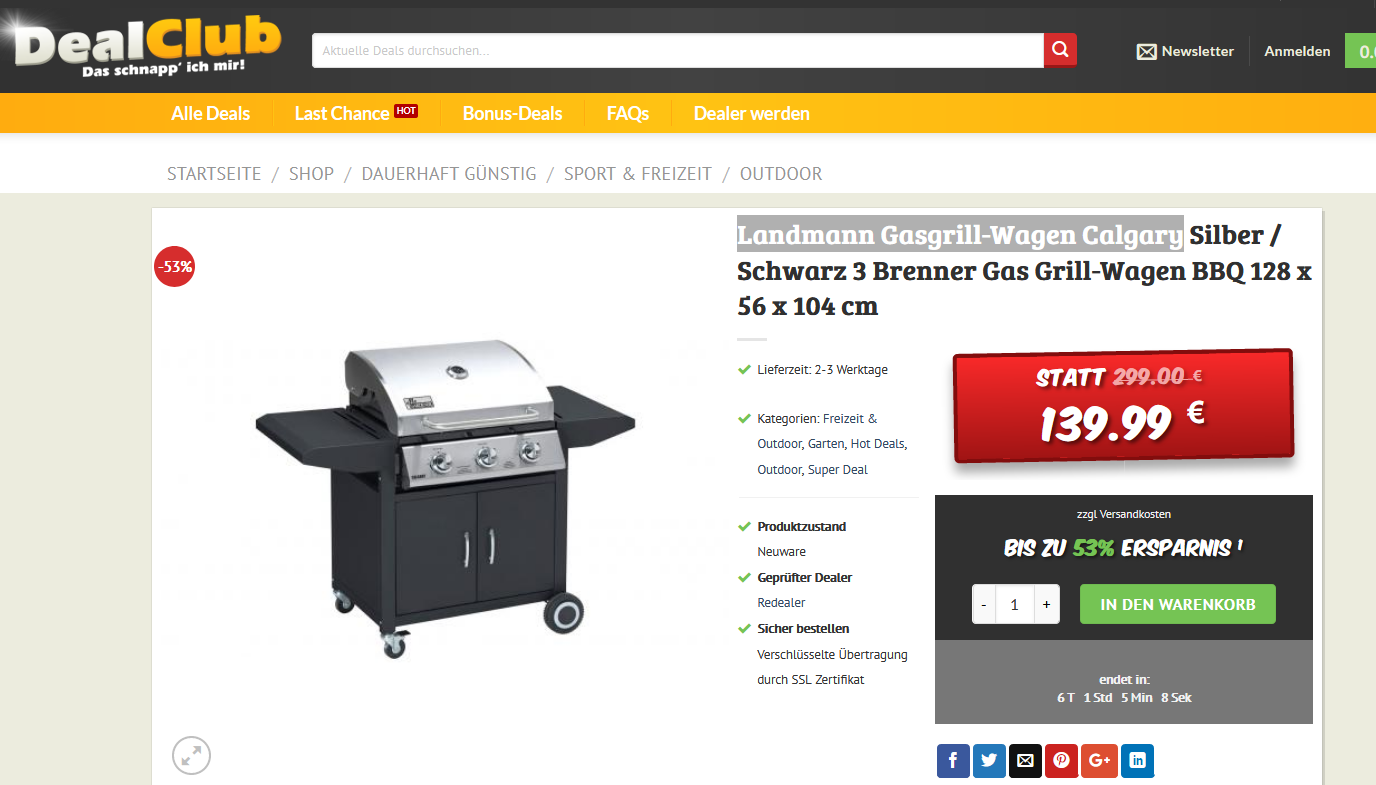The height and width of the screenshot is (785, 1376).
Task: Open image zoom expand icon
Action: click(191, 755)
